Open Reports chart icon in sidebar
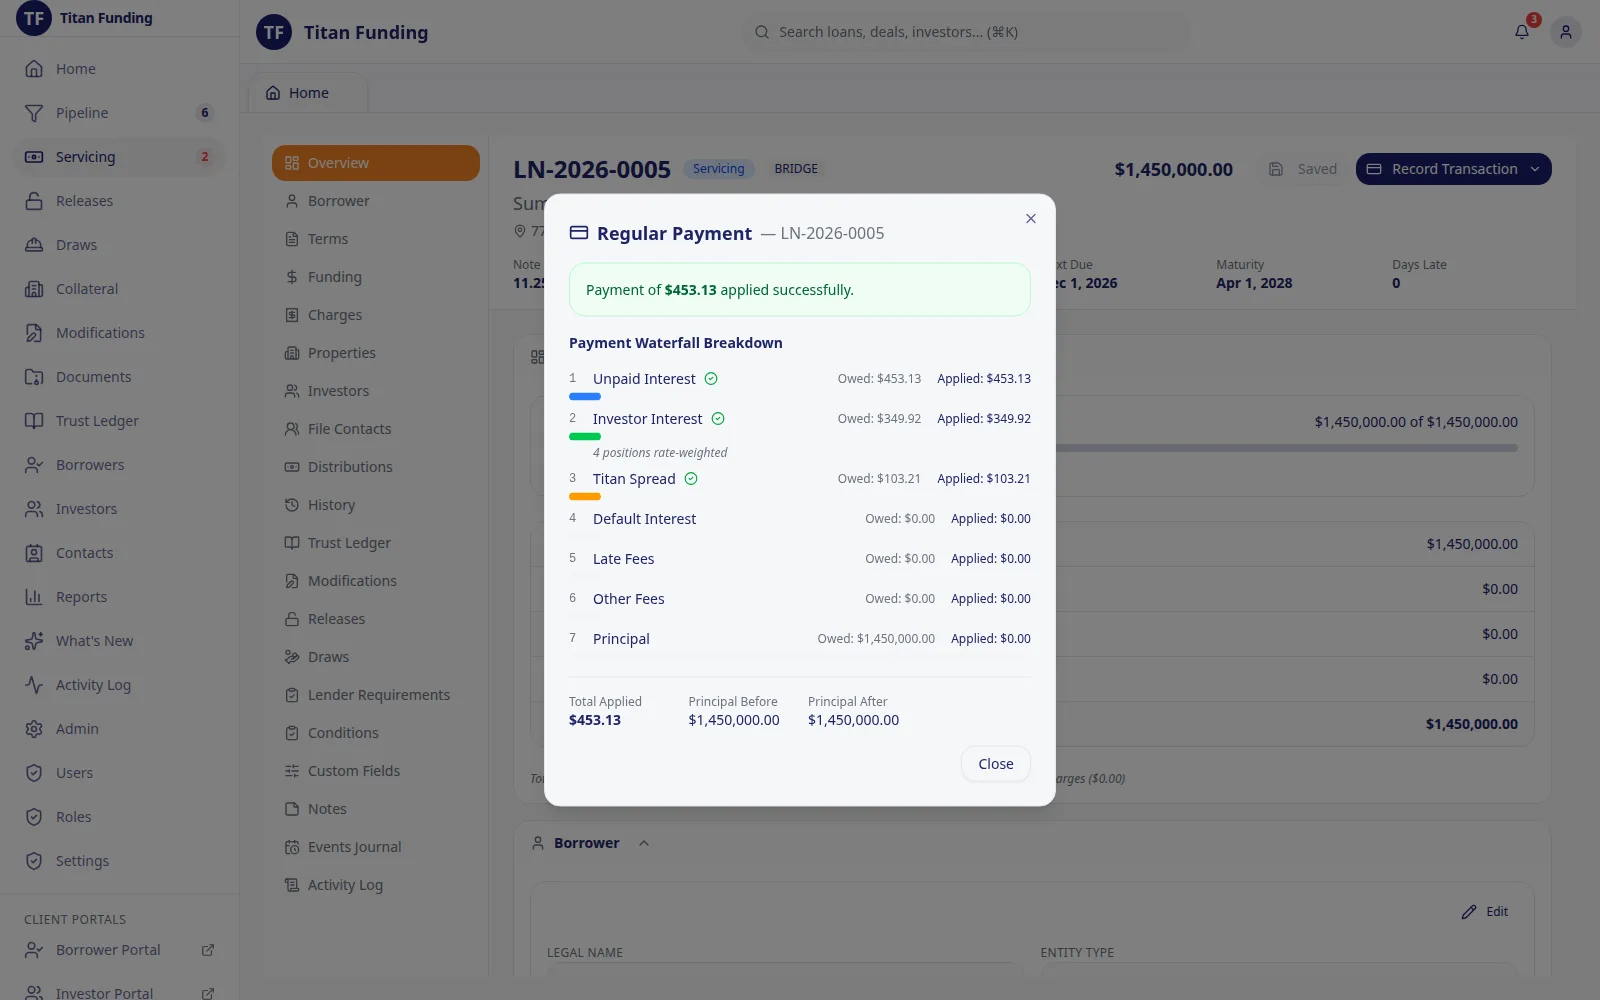The height and width of the screenshot is (1000, 1600). [x=34, y=597]
